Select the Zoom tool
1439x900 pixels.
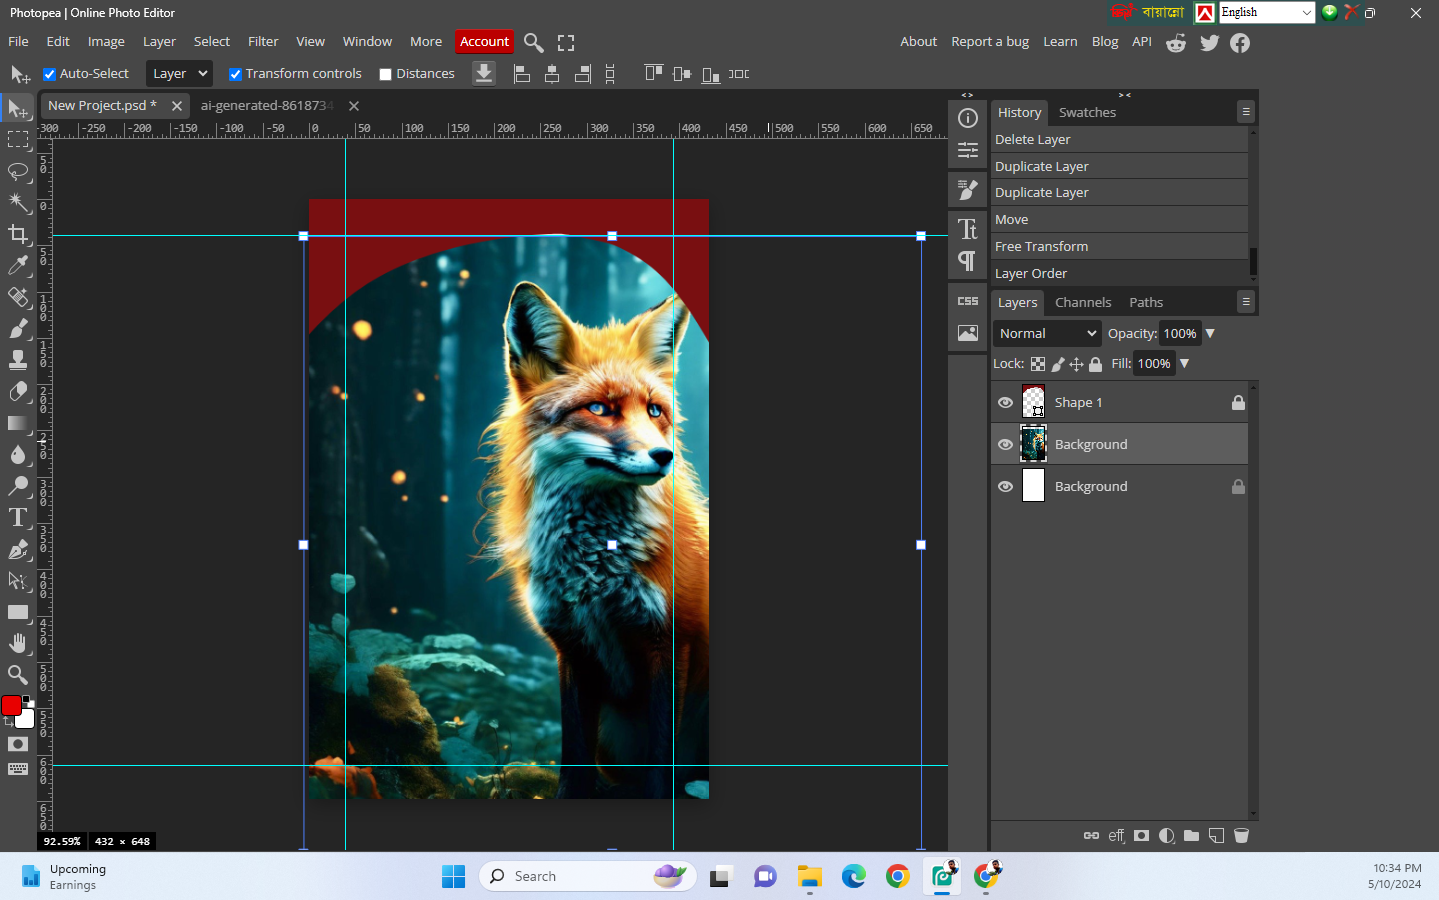pyautogui.click(x=18, y=674)
